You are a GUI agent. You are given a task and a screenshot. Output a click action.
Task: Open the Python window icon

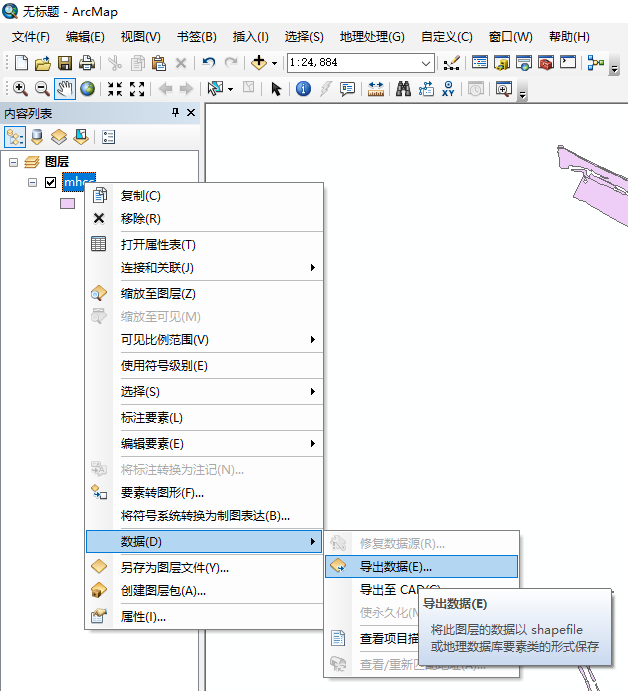(x=568, y=62)
